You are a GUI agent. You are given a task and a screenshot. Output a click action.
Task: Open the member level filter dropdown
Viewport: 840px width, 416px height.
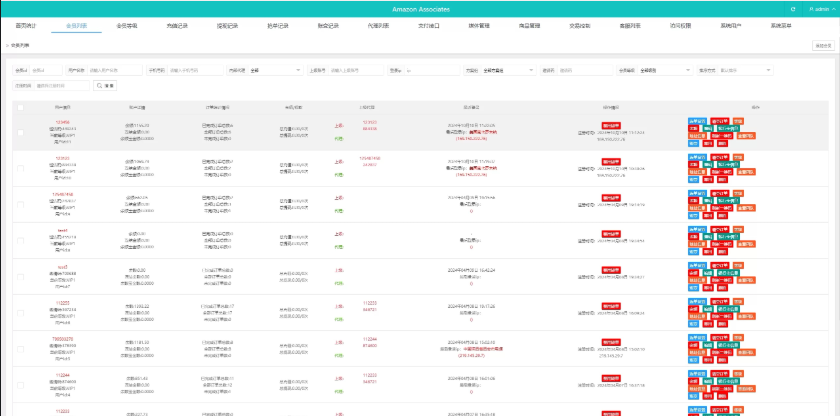(665, 70)
